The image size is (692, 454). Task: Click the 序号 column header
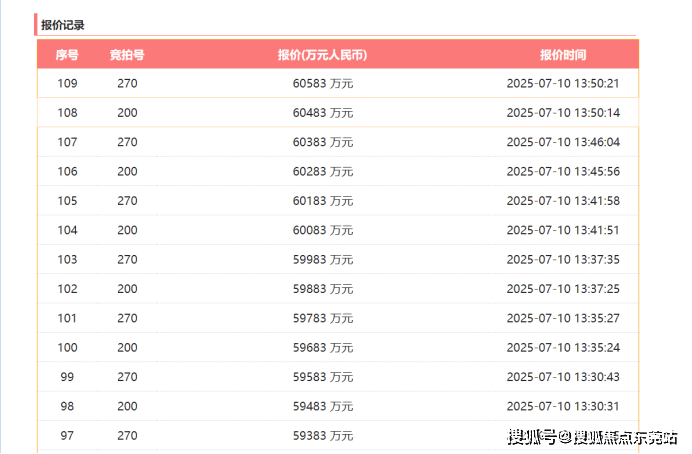point(67,55)
